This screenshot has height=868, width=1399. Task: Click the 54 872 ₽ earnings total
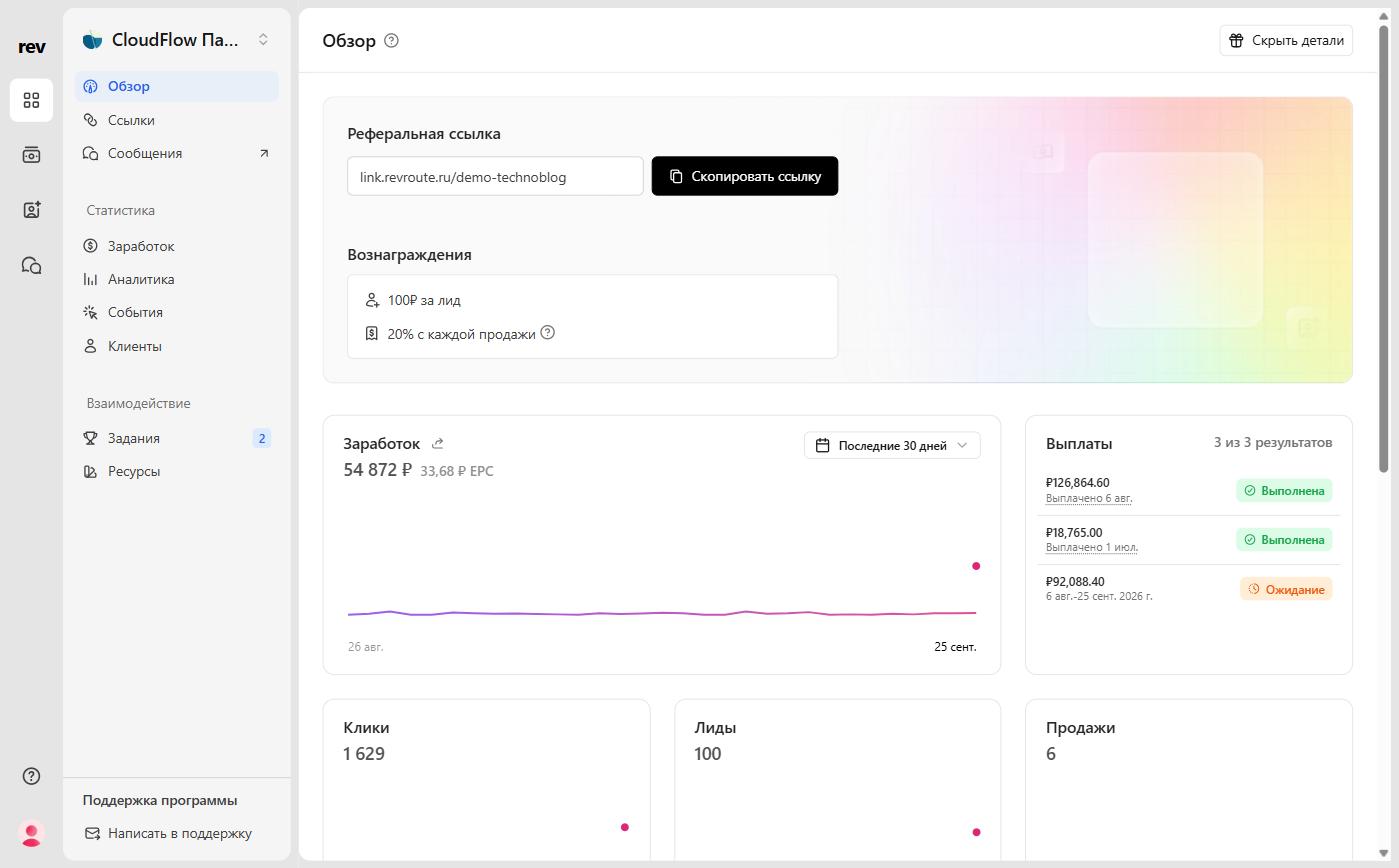pyautogui.click(x=377, y=470)
